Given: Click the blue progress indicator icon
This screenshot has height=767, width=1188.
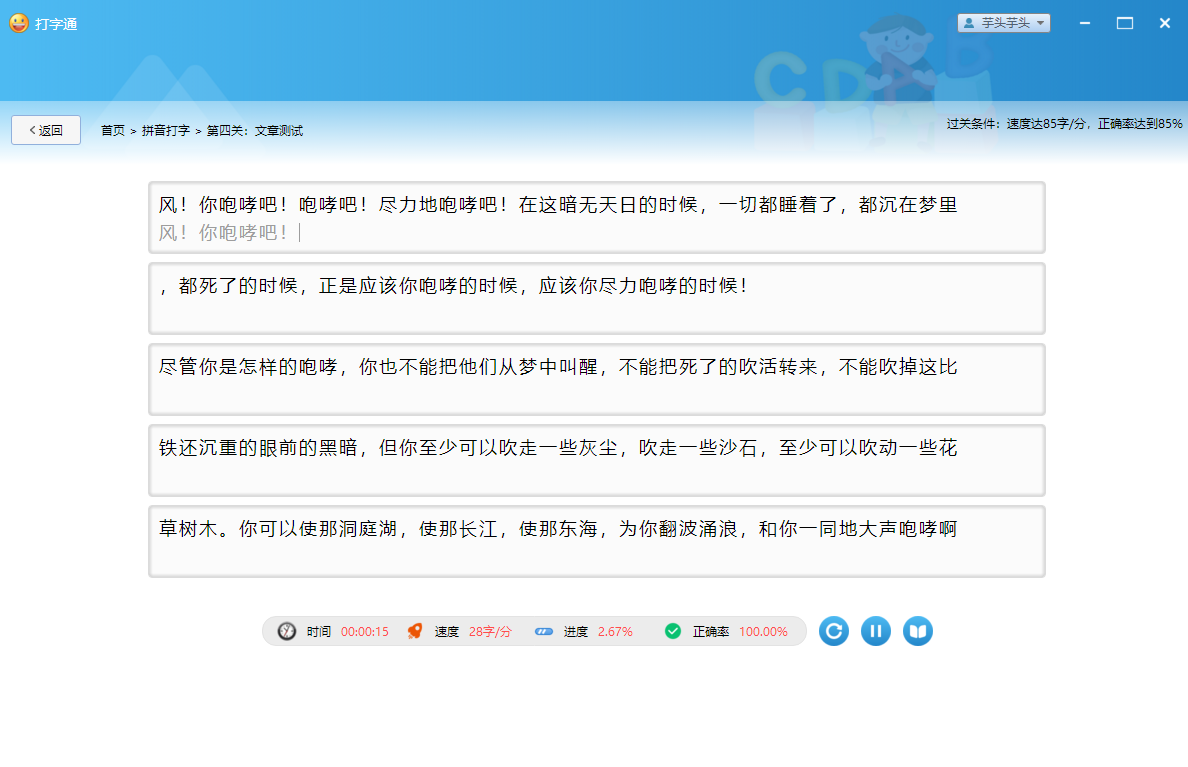Looking at the screenshot, I should 544,631.
